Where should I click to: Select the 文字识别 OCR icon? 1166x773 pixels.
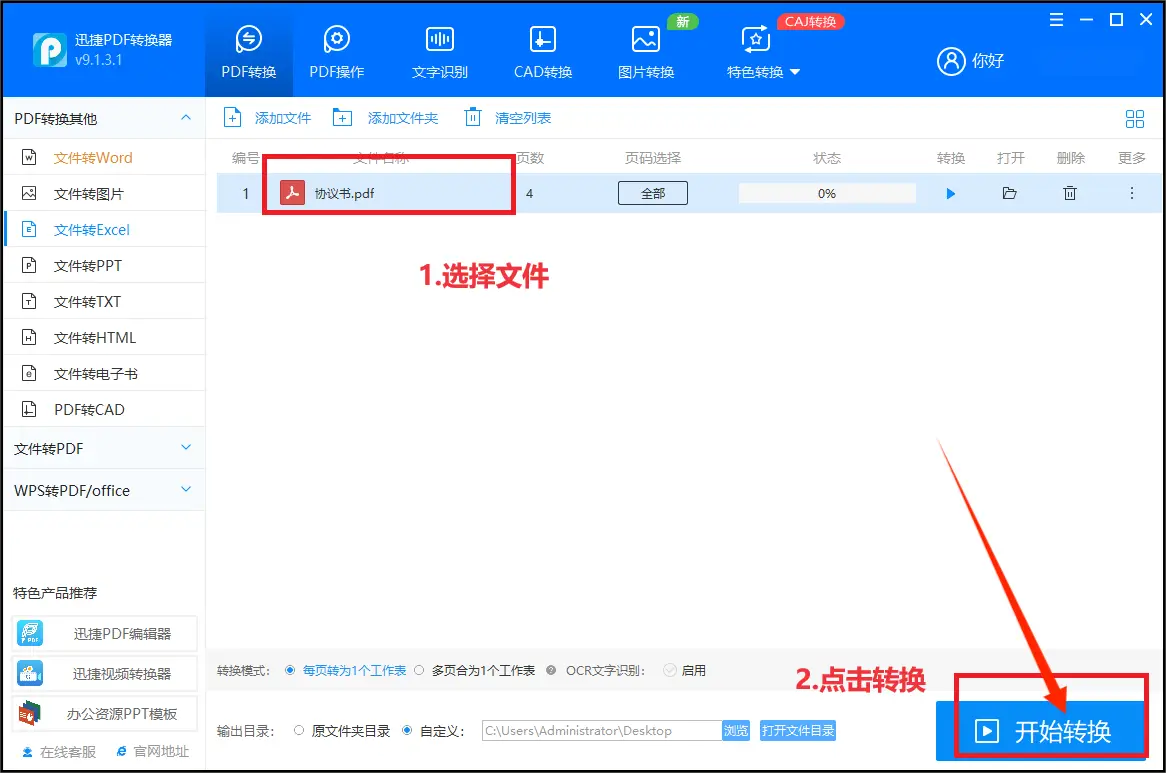[439, 52]
